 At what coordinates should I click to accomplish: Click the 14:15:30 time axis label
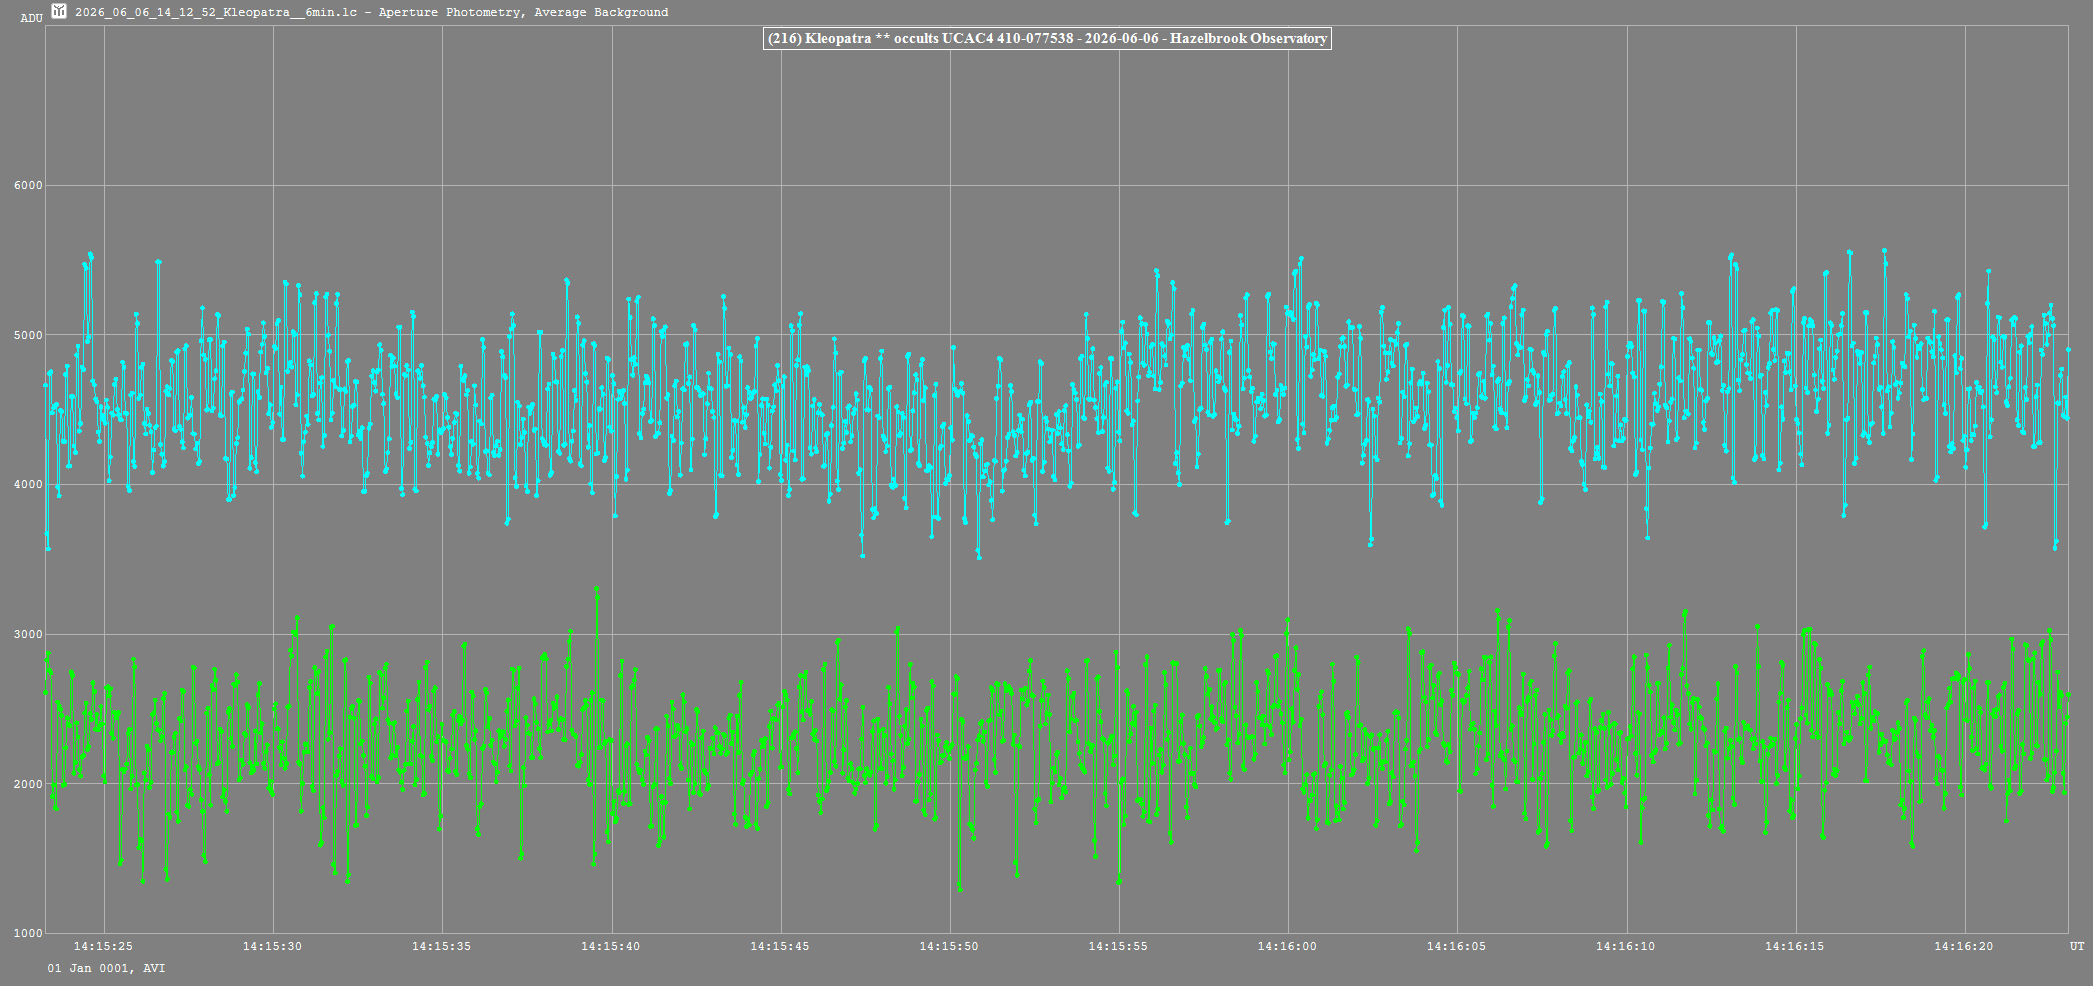click(272, 946)
